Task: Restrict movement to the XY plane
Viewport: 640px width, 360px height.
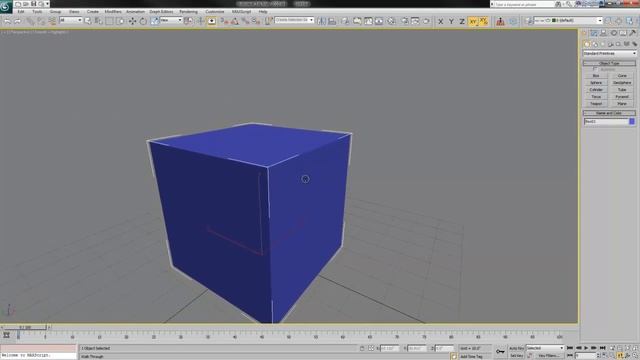Action: [x=473, y=21]
